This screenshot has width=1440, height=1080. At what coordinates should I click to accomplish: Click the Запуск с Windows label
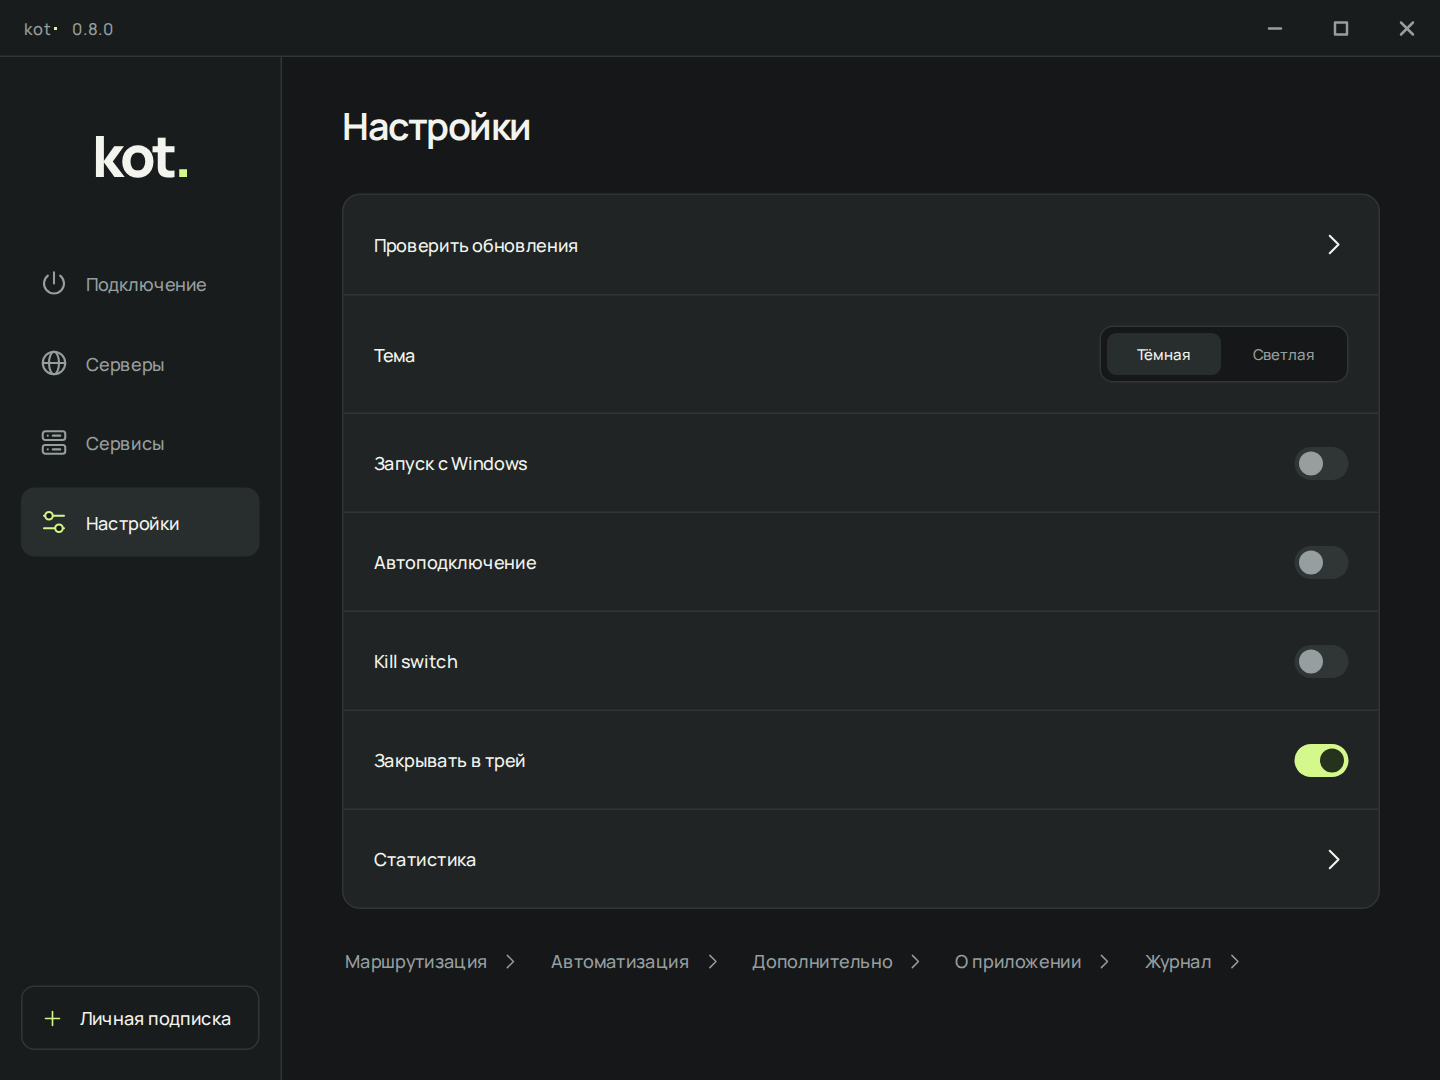pyautogui.click(x=451, y=463)
